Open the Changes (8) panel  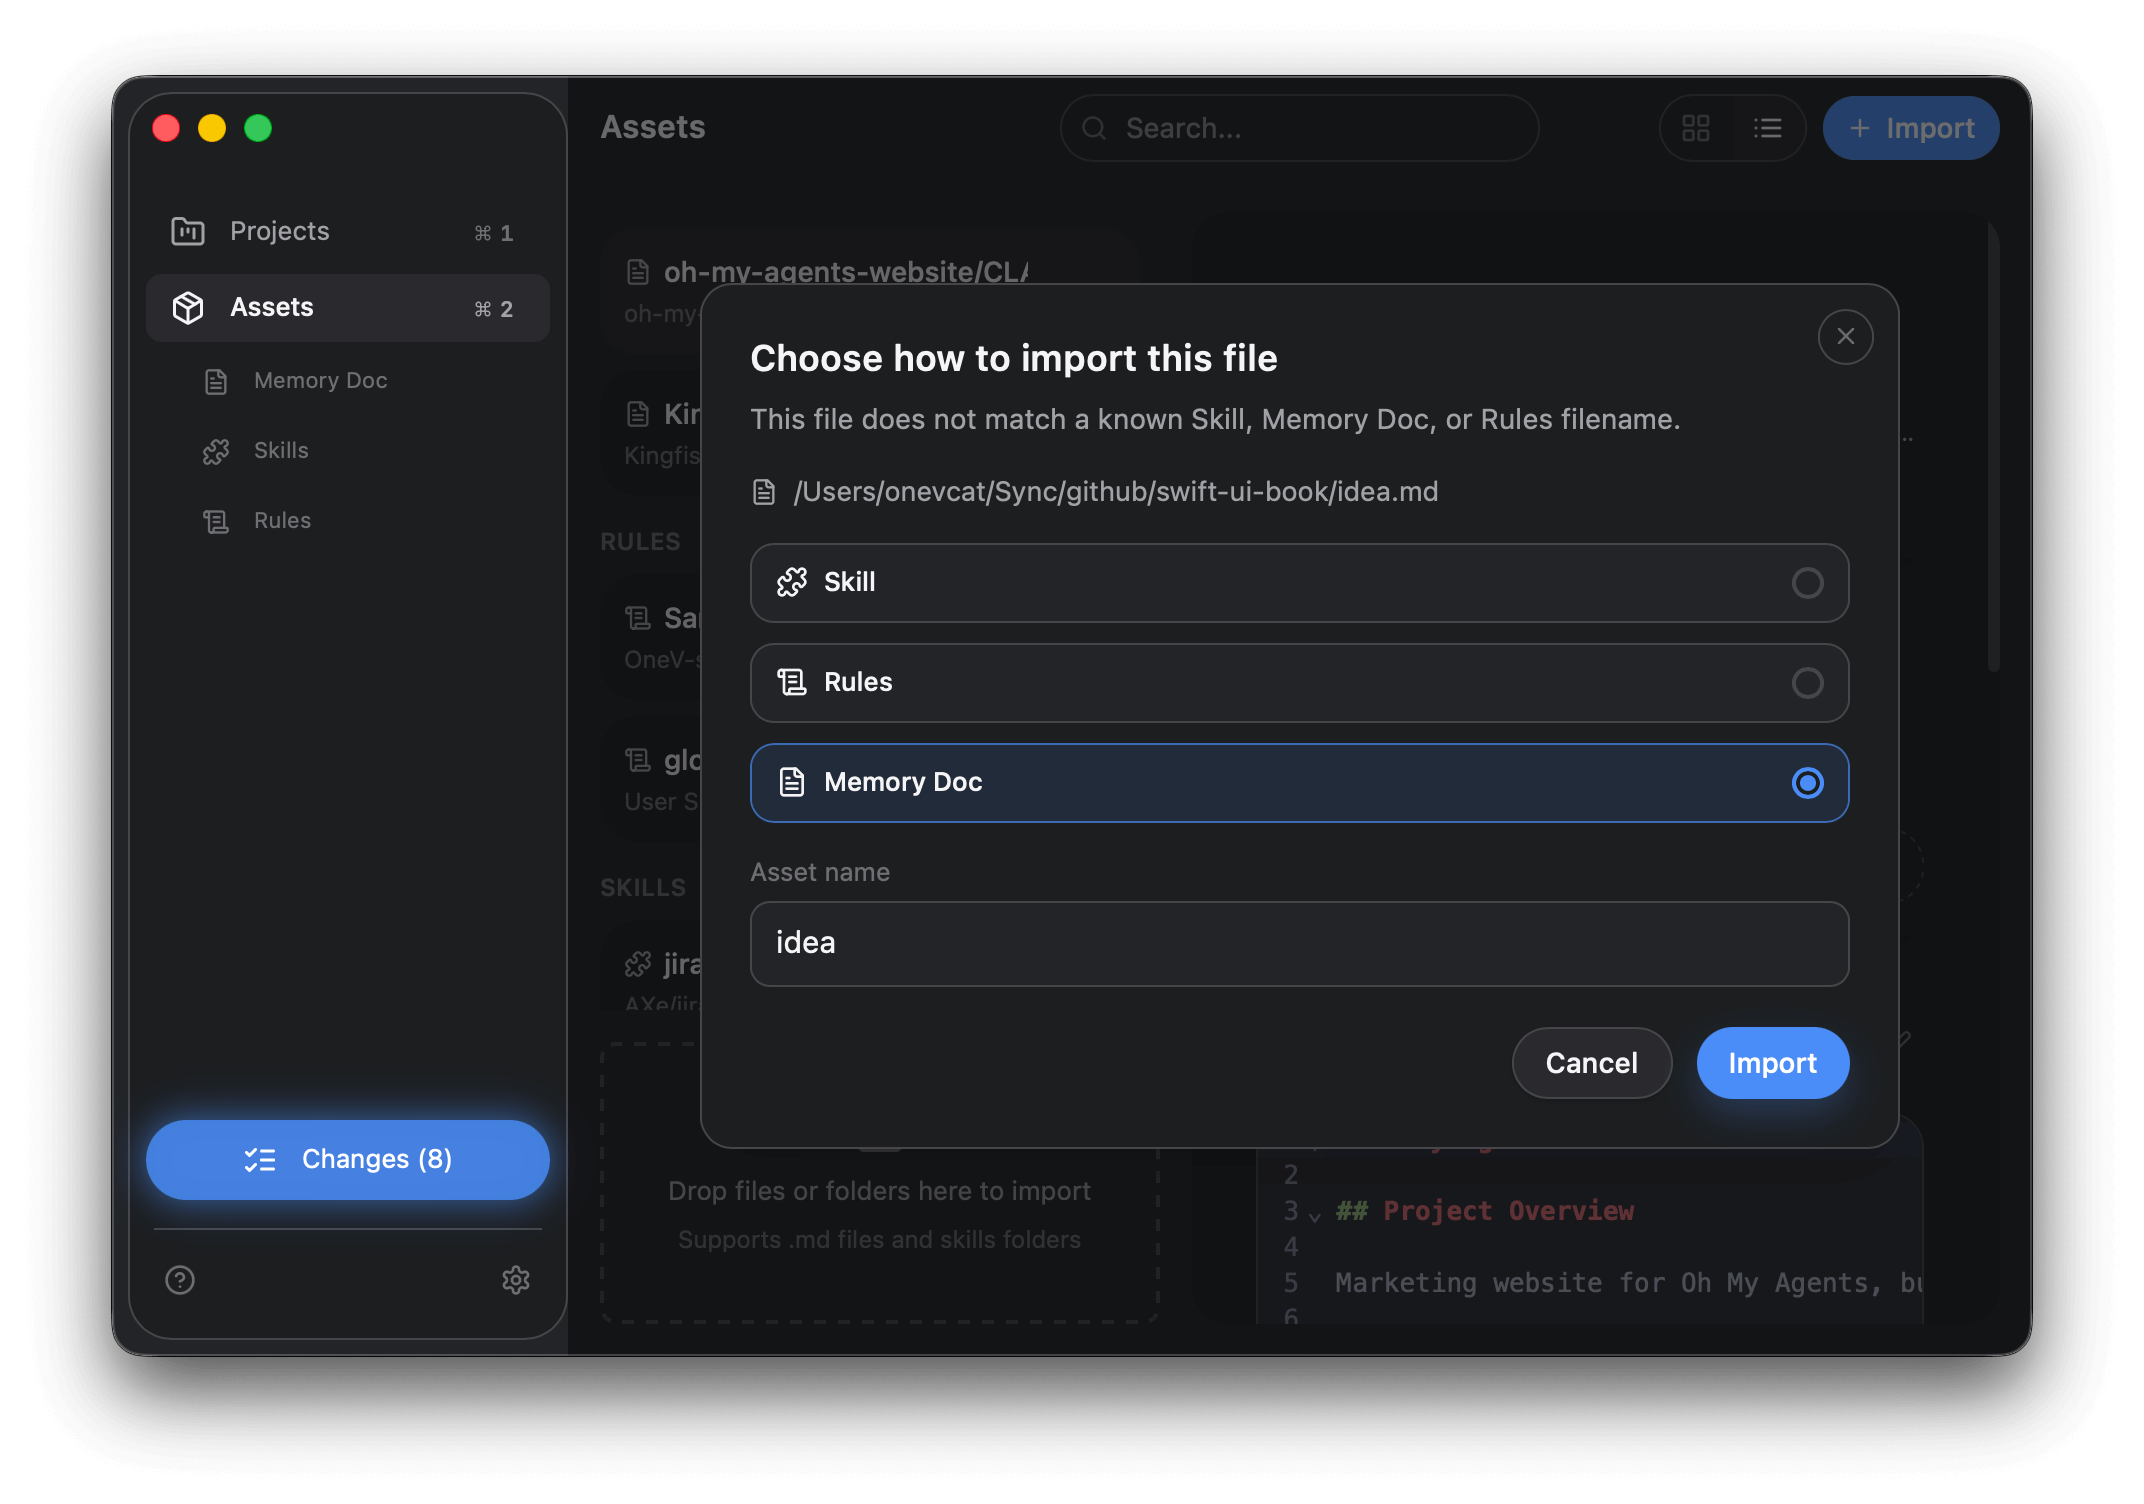click(347, 1159)
